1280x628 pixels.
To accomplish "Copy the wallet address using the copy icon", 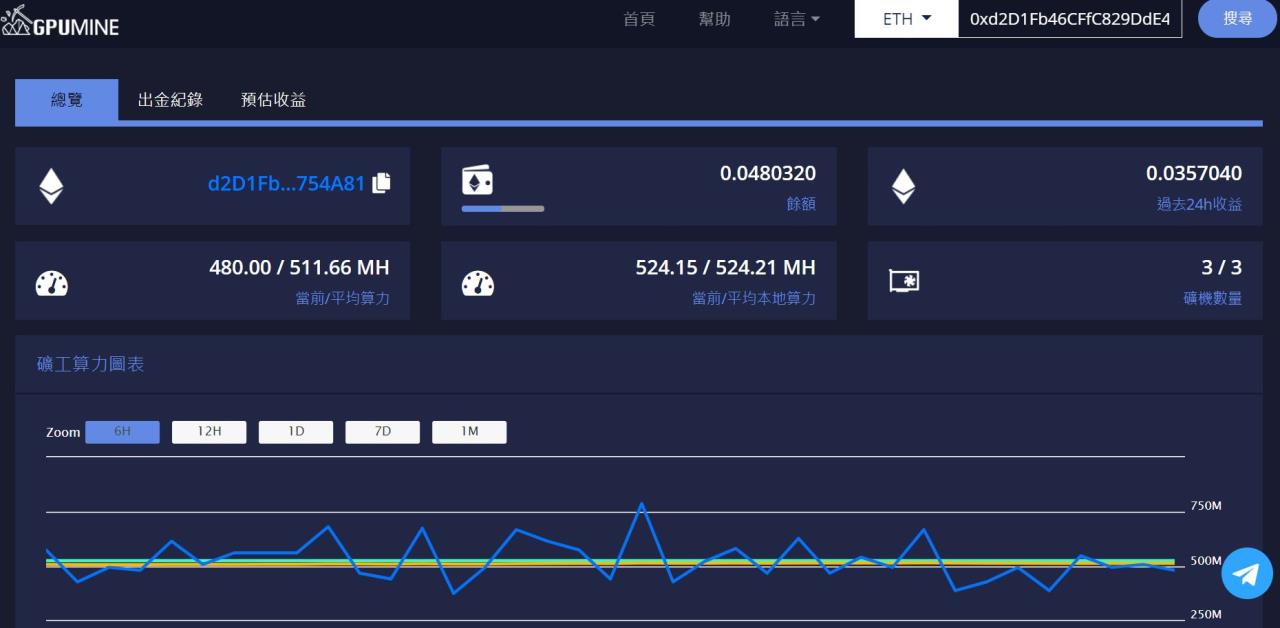I will [x=380, y=184].
